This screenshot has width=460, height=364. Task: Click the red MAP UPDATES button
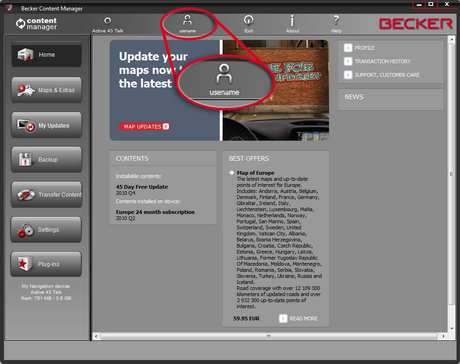pyautogui.click(x=144, y=126)
